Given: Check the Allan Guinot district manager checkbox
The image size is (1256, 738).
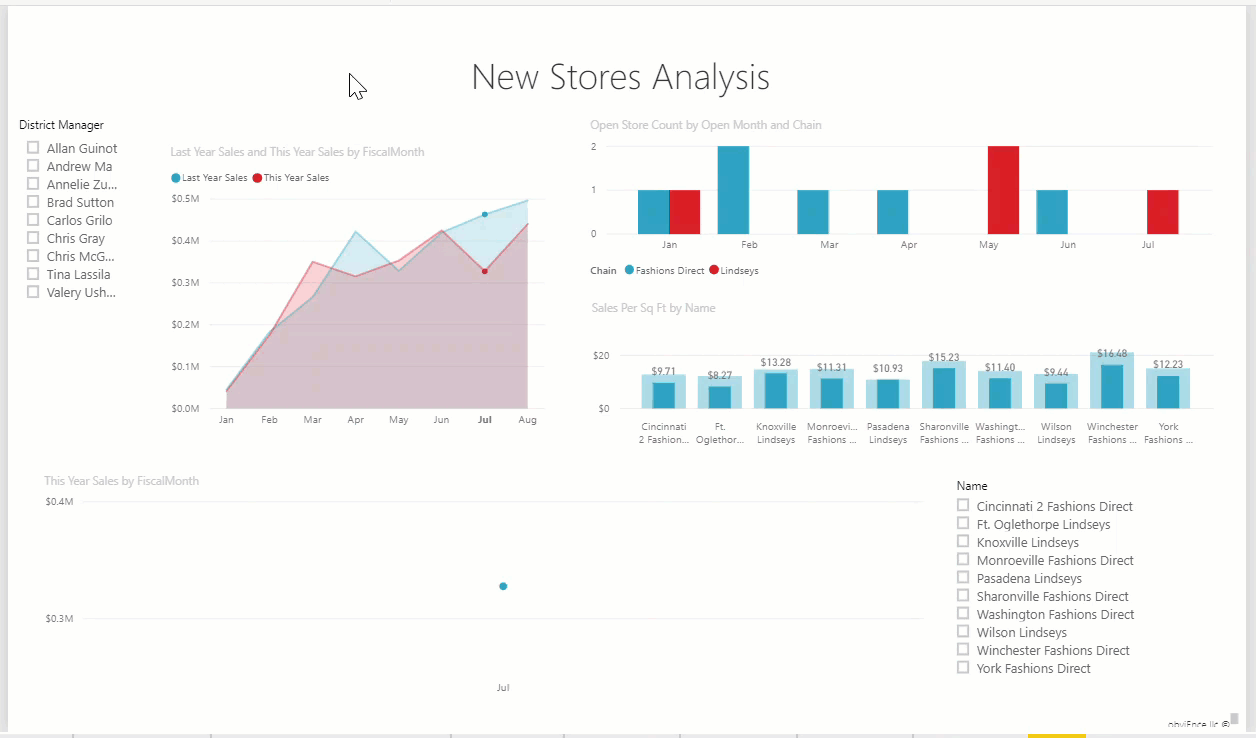Looking at the screenshot, I should [31, 148].
